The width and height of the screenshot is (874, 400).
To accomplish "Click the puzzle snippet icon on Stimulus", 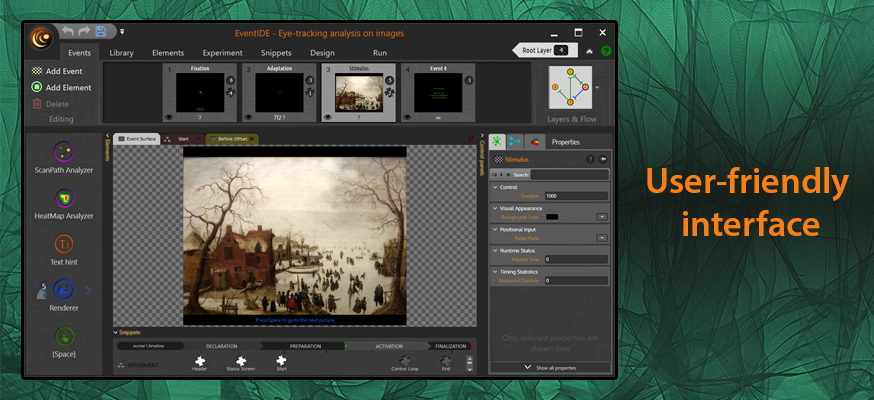I will [x=390, y=92].
